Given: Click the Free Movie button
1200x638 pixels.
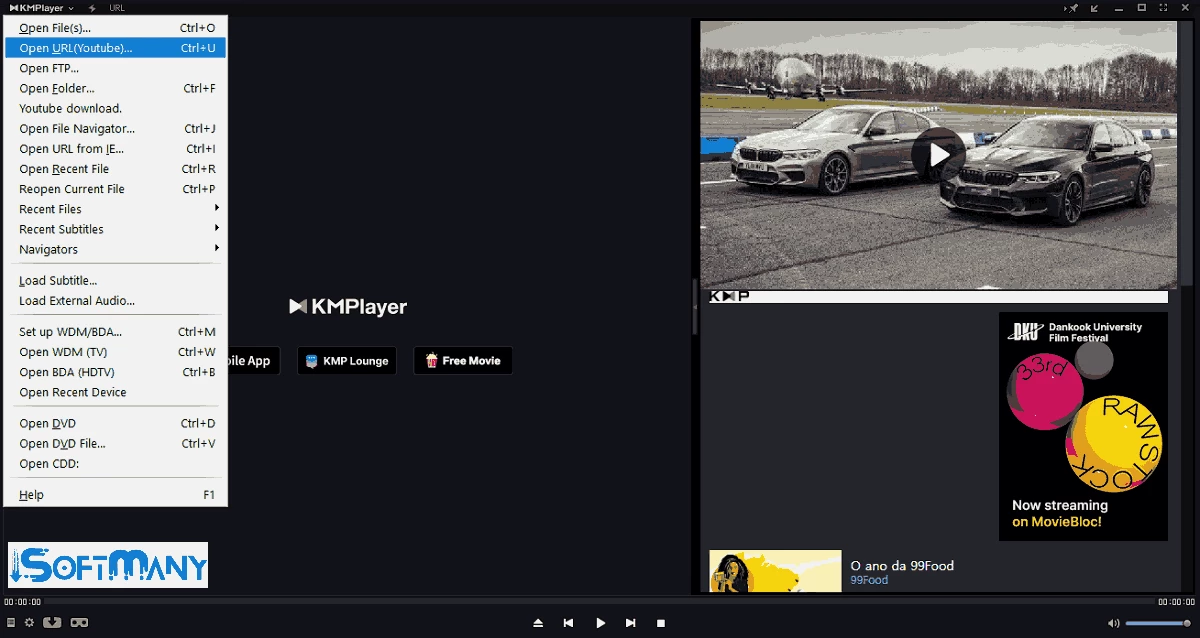Looking at the screenshot, I should [462, 361].
